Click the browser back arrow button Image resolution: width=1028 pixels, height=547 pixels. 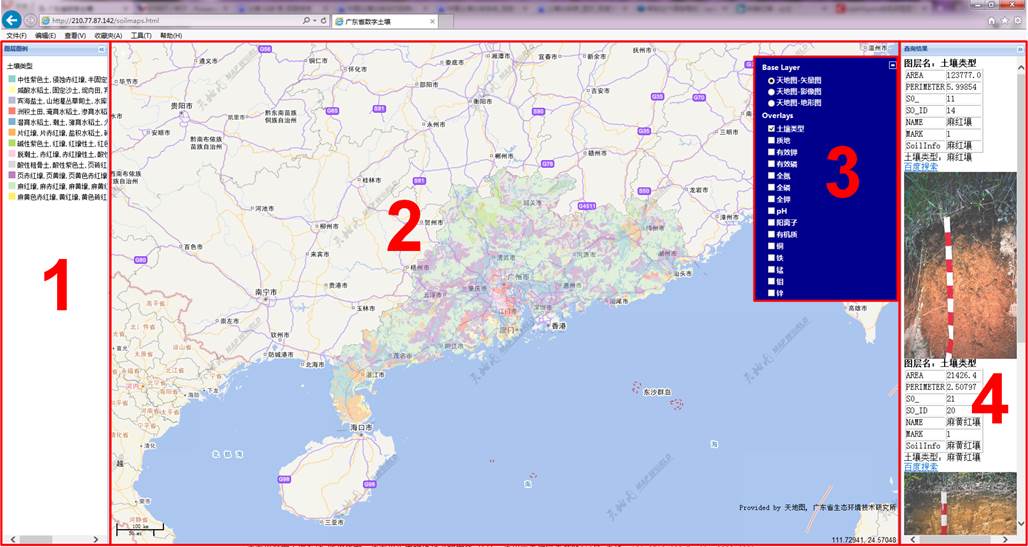[x=12, y=20]
